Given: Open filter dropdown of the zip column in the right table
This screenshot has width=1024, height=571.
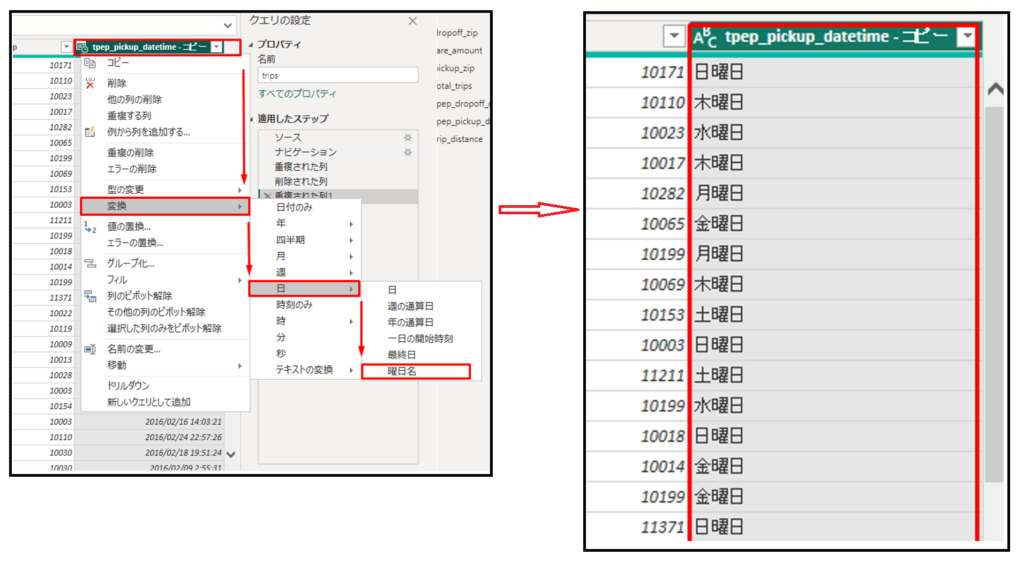Looking at the screenshot, I should [674, 36].
